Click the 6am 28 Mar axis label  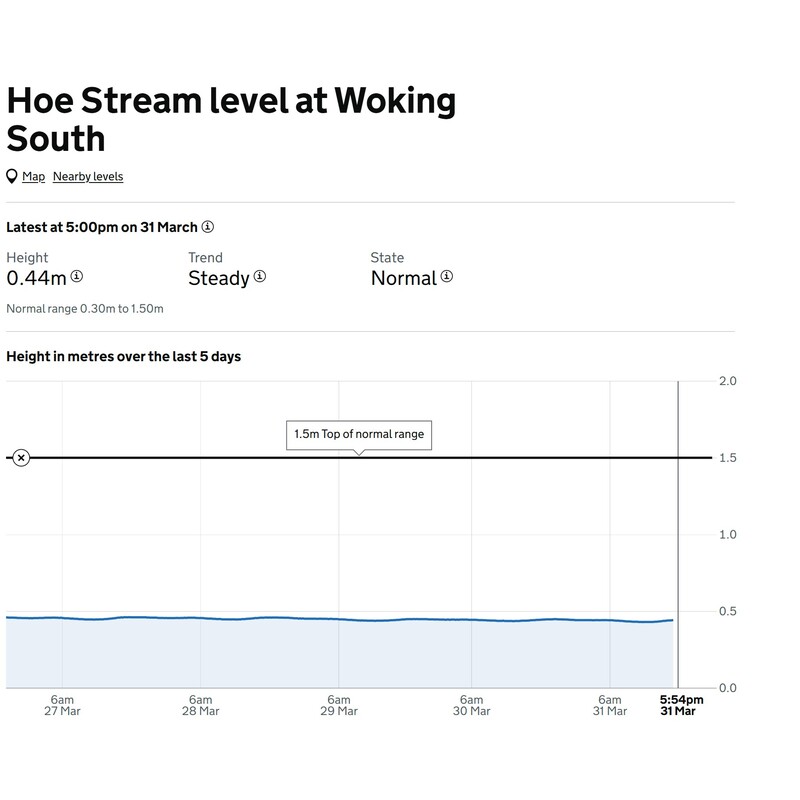point(200,705)
